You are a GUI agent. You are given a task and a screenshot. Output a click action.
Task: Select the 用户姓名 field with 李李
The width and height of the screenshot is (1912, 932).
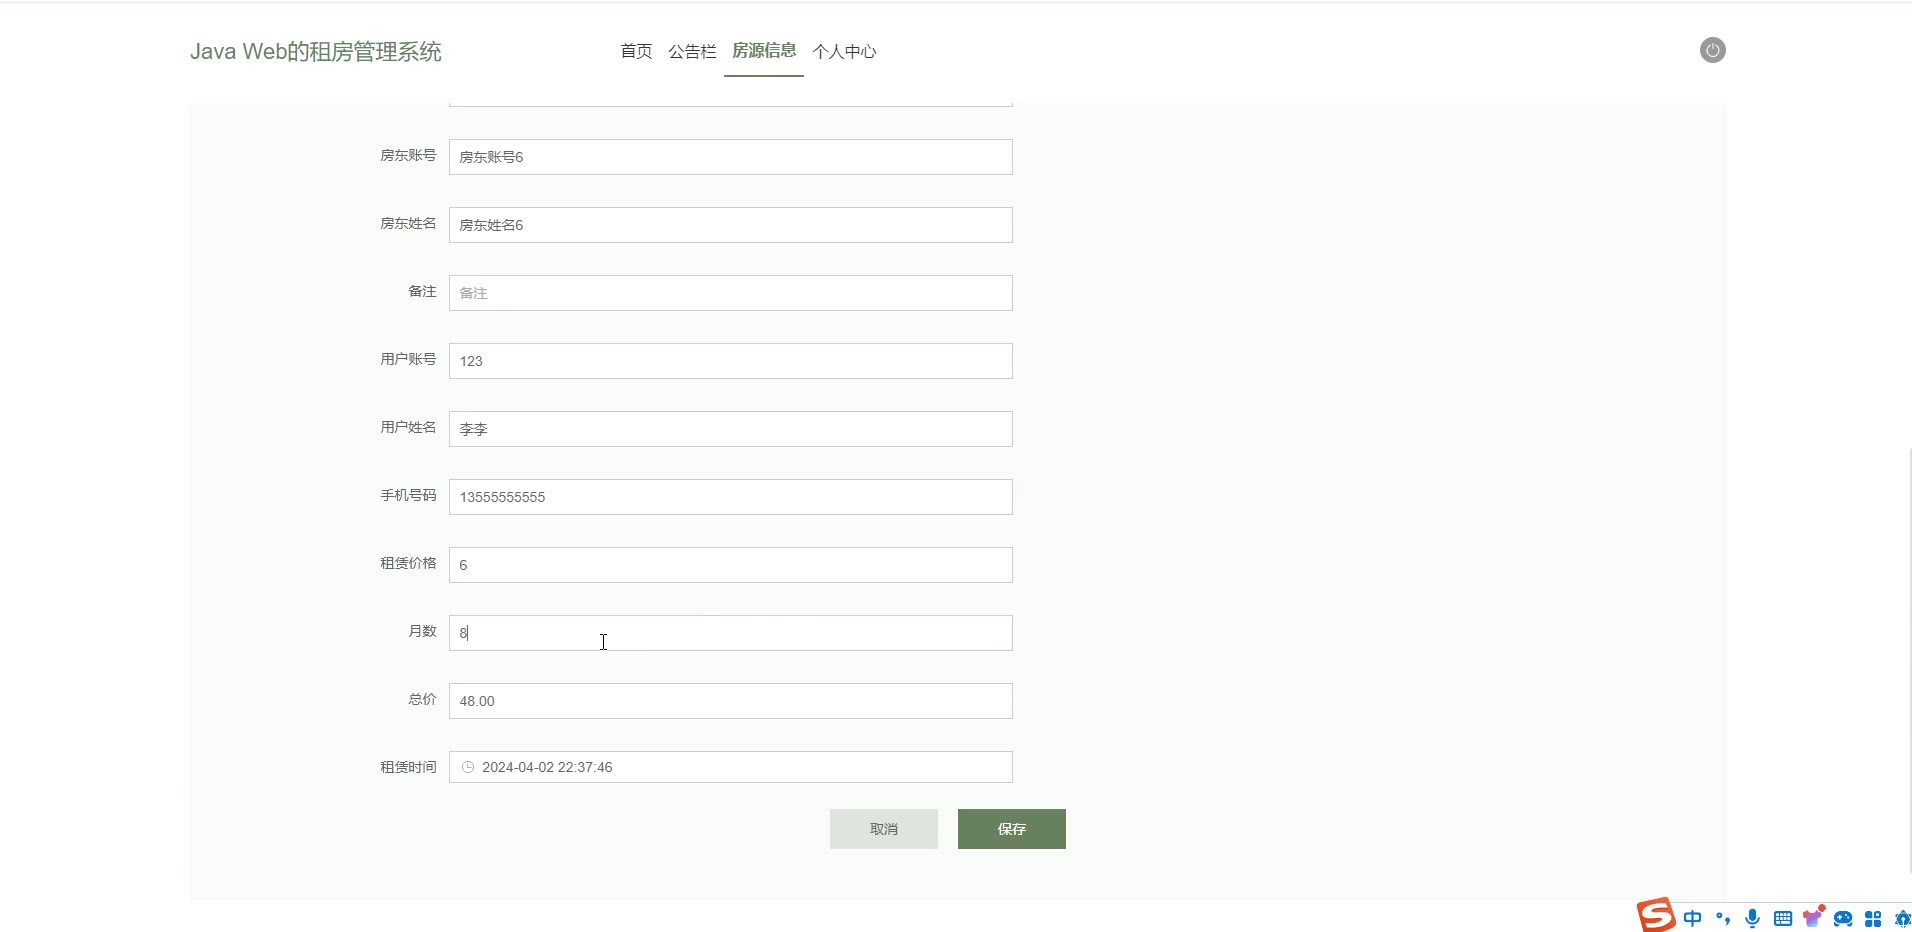(x=731, y=429)
